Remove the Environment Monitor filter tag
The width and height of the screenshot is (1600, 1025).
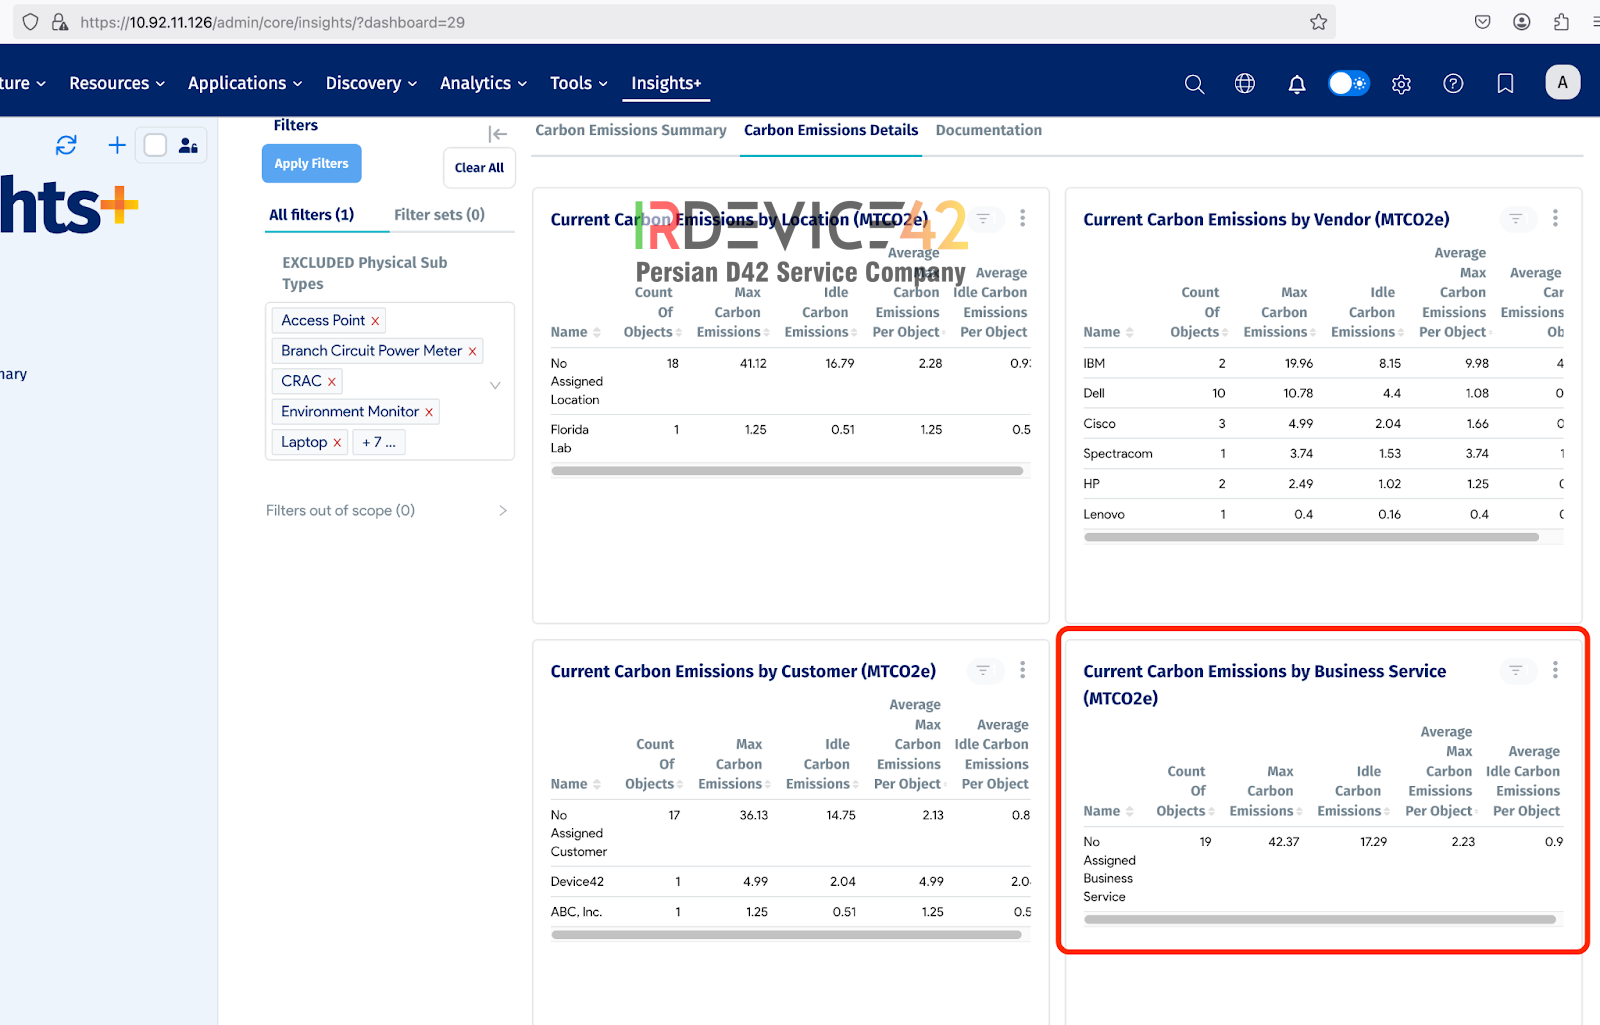pos(429,412)
